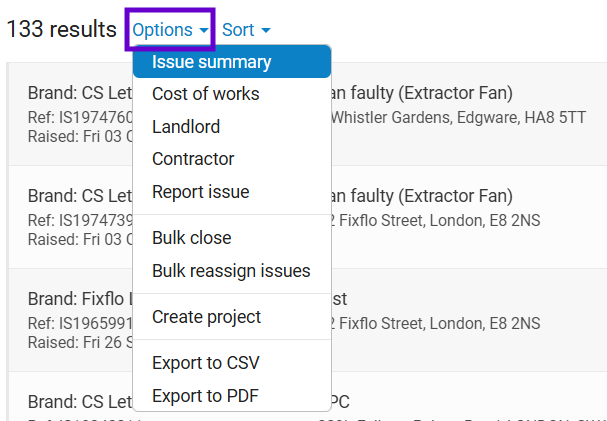
Task: Select Create project option
Action: click(232, 317)
